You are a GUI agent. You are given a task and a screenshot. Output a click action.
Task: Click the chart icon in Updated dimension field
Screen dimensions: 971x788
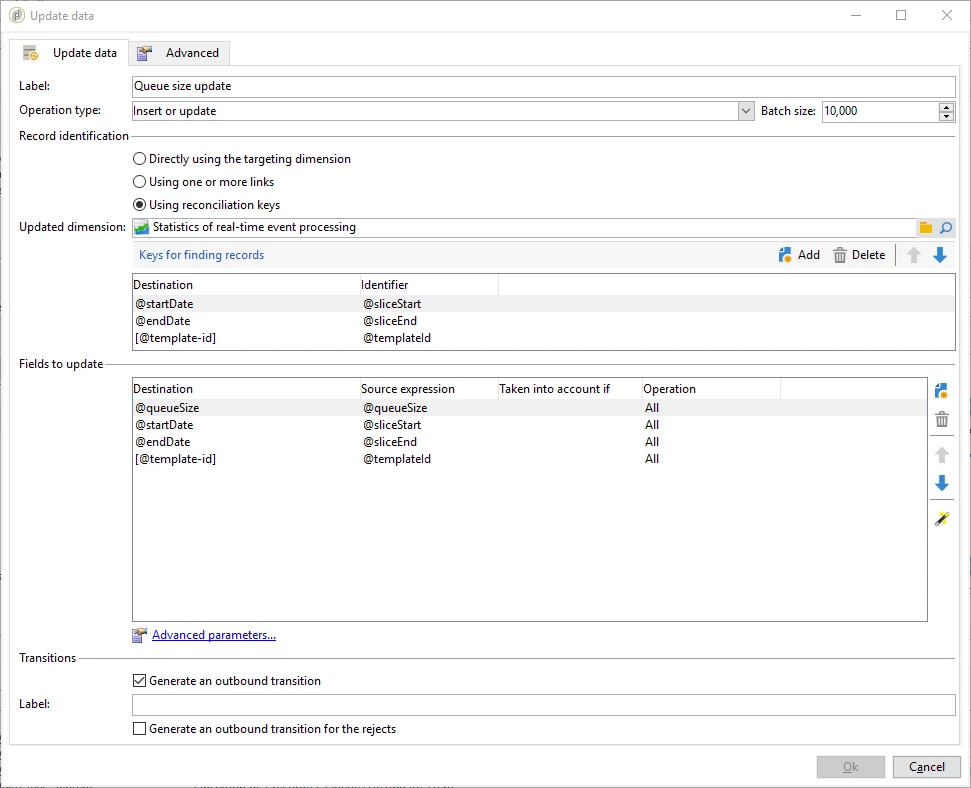pos(142,227)
